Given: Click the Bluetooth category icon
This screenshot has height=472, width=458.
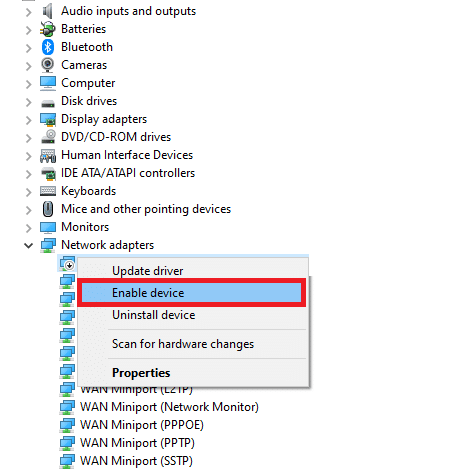Looking at the screenshot, I should (x=48, y=47).
